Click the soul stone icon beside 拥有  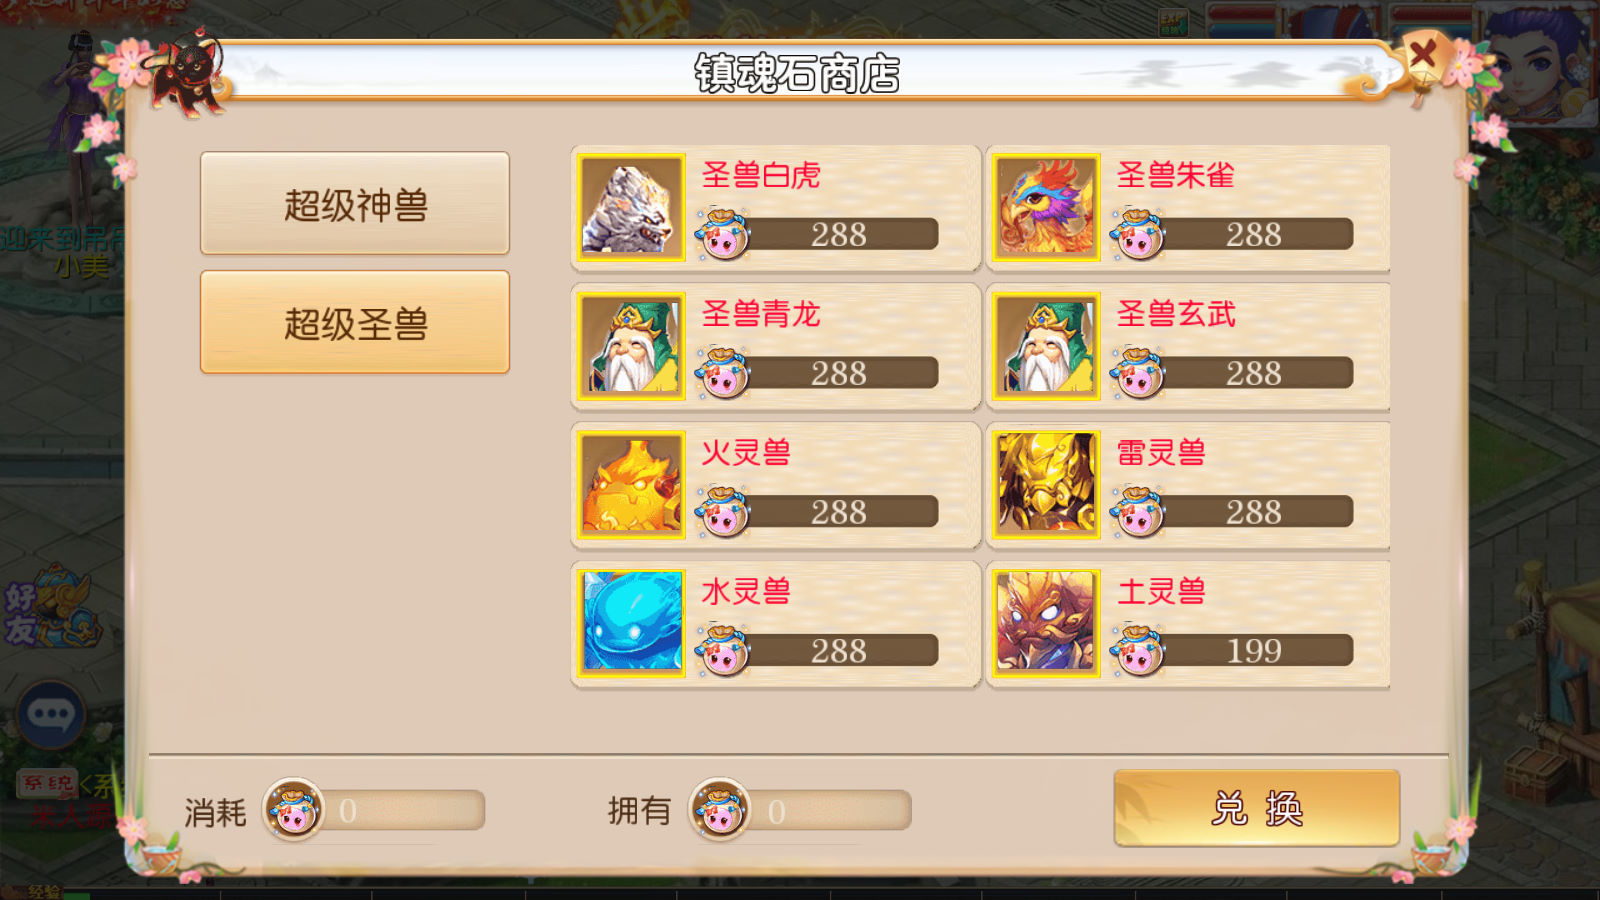coord(720,809)
